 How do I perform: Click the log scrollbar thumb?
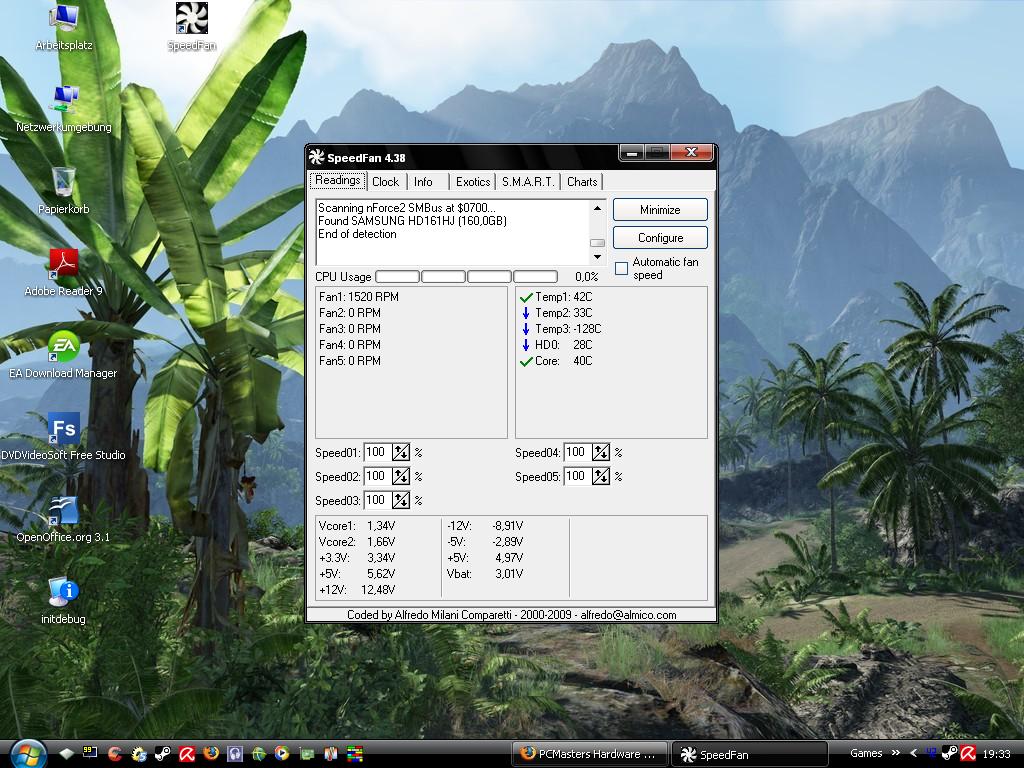click(597, 242)
